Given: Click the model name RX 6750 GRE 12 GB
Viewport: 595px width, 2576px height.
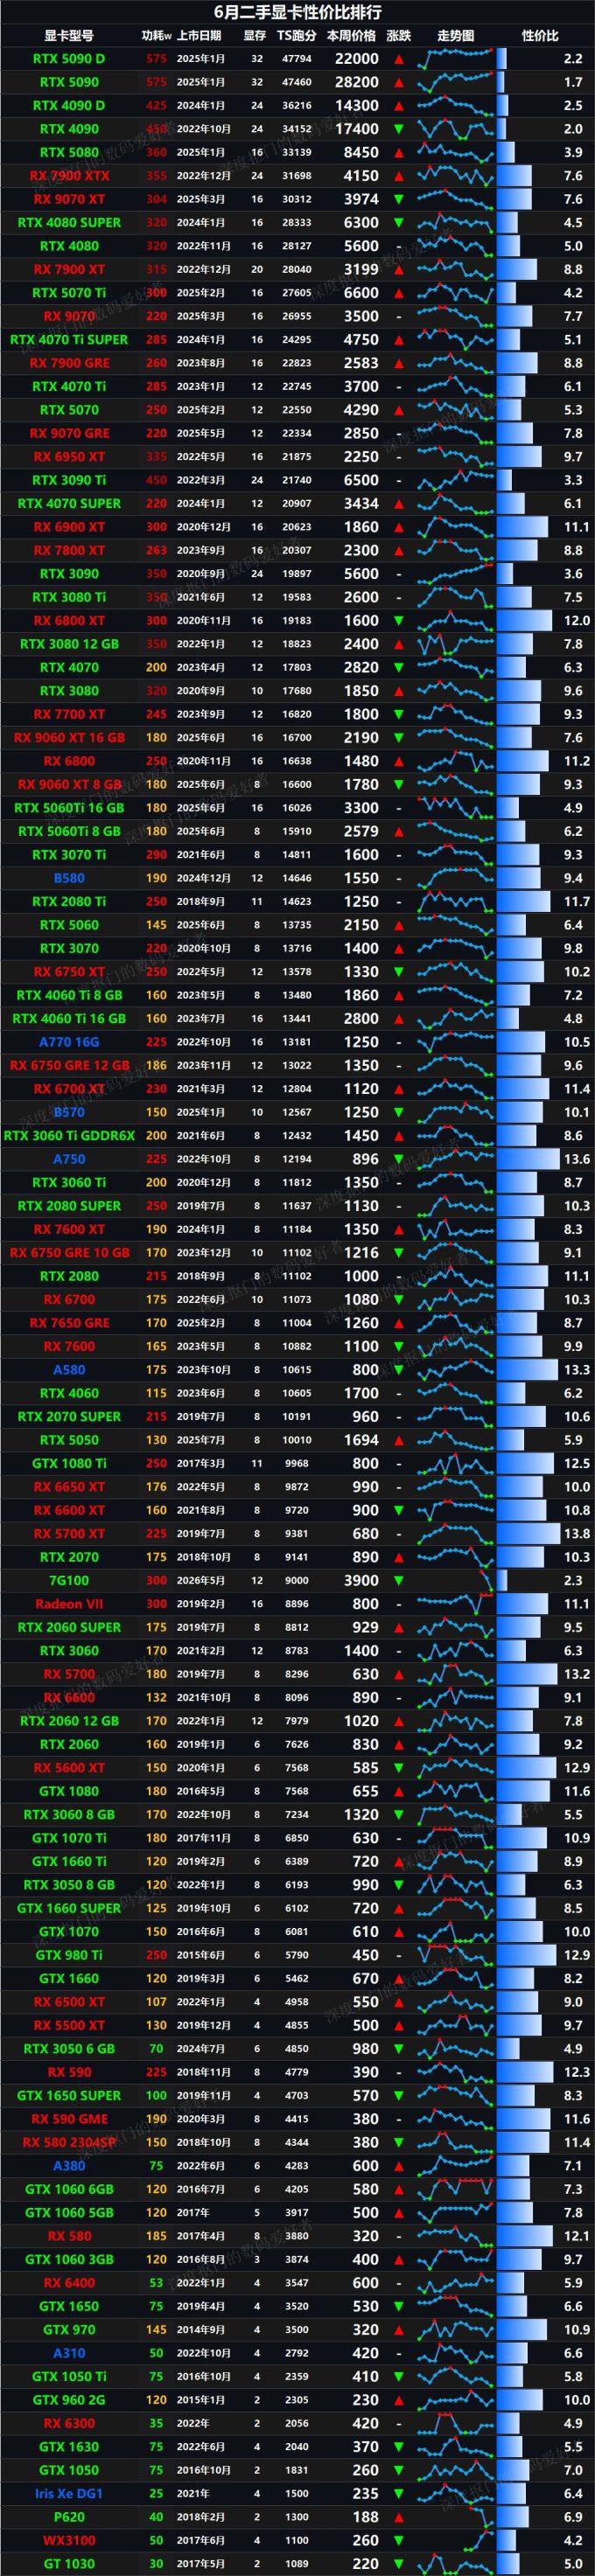Looking at the screenshot, I should (x=69, y=1066).
